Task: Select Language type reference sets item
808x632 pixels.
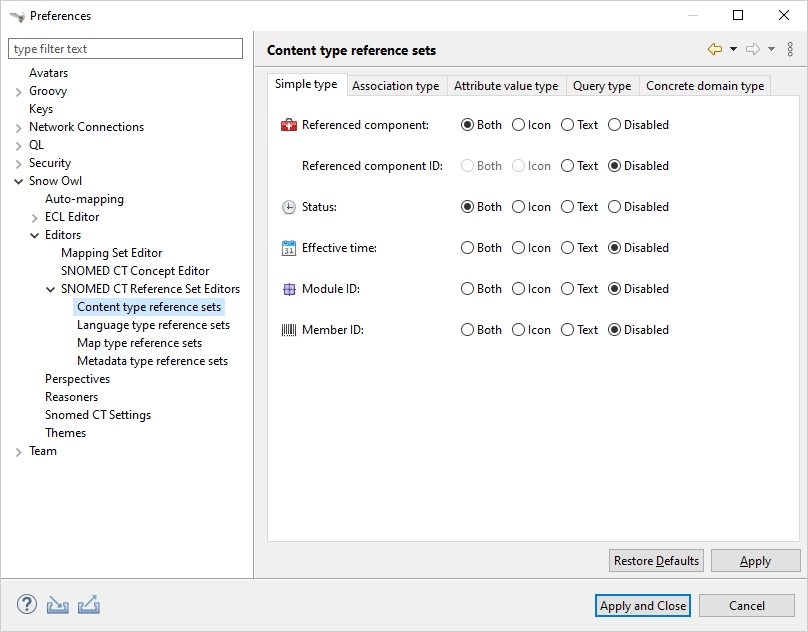Action: click(x=153, y=325)
